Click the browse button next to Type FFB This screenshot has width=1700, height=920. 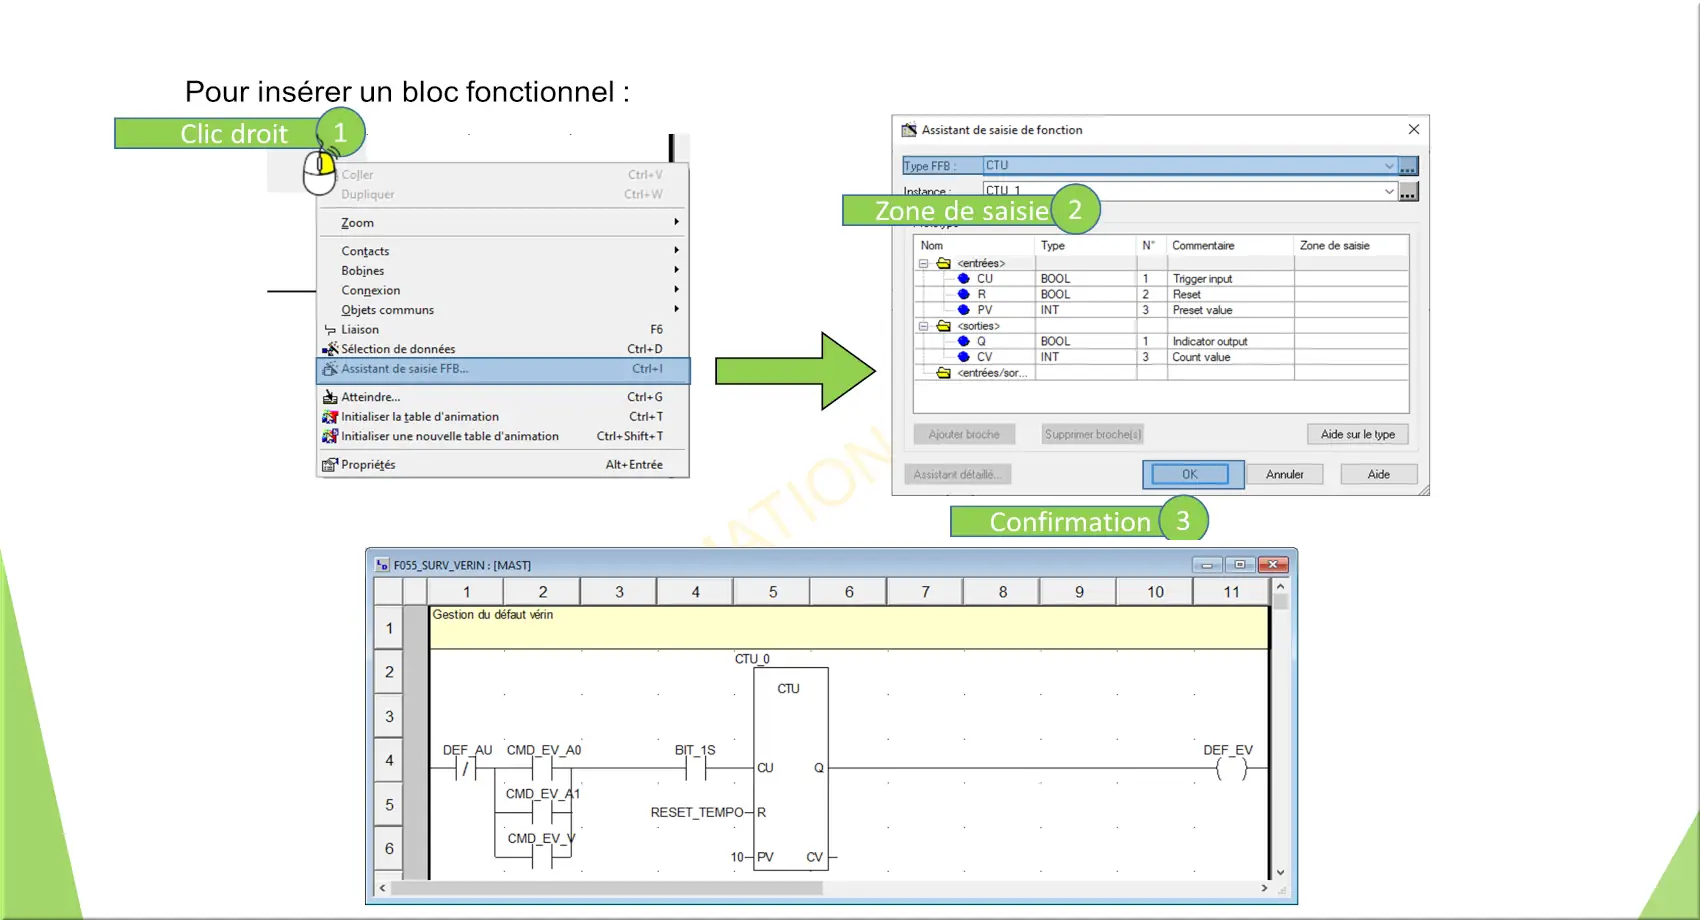point(1408,166)
